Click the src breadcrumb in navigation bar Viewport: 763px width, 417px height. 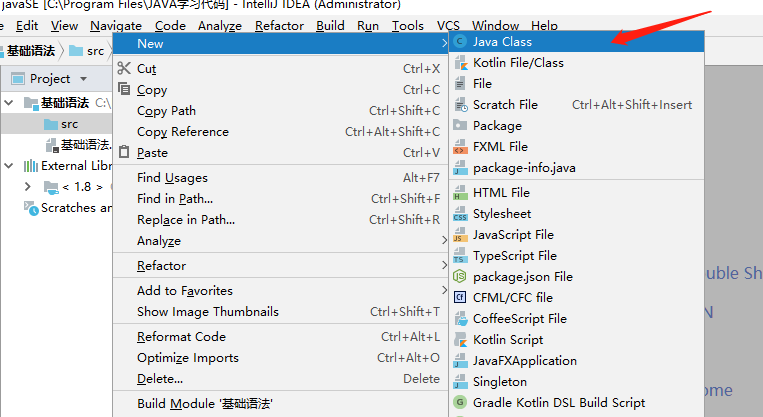coord(87,50)
